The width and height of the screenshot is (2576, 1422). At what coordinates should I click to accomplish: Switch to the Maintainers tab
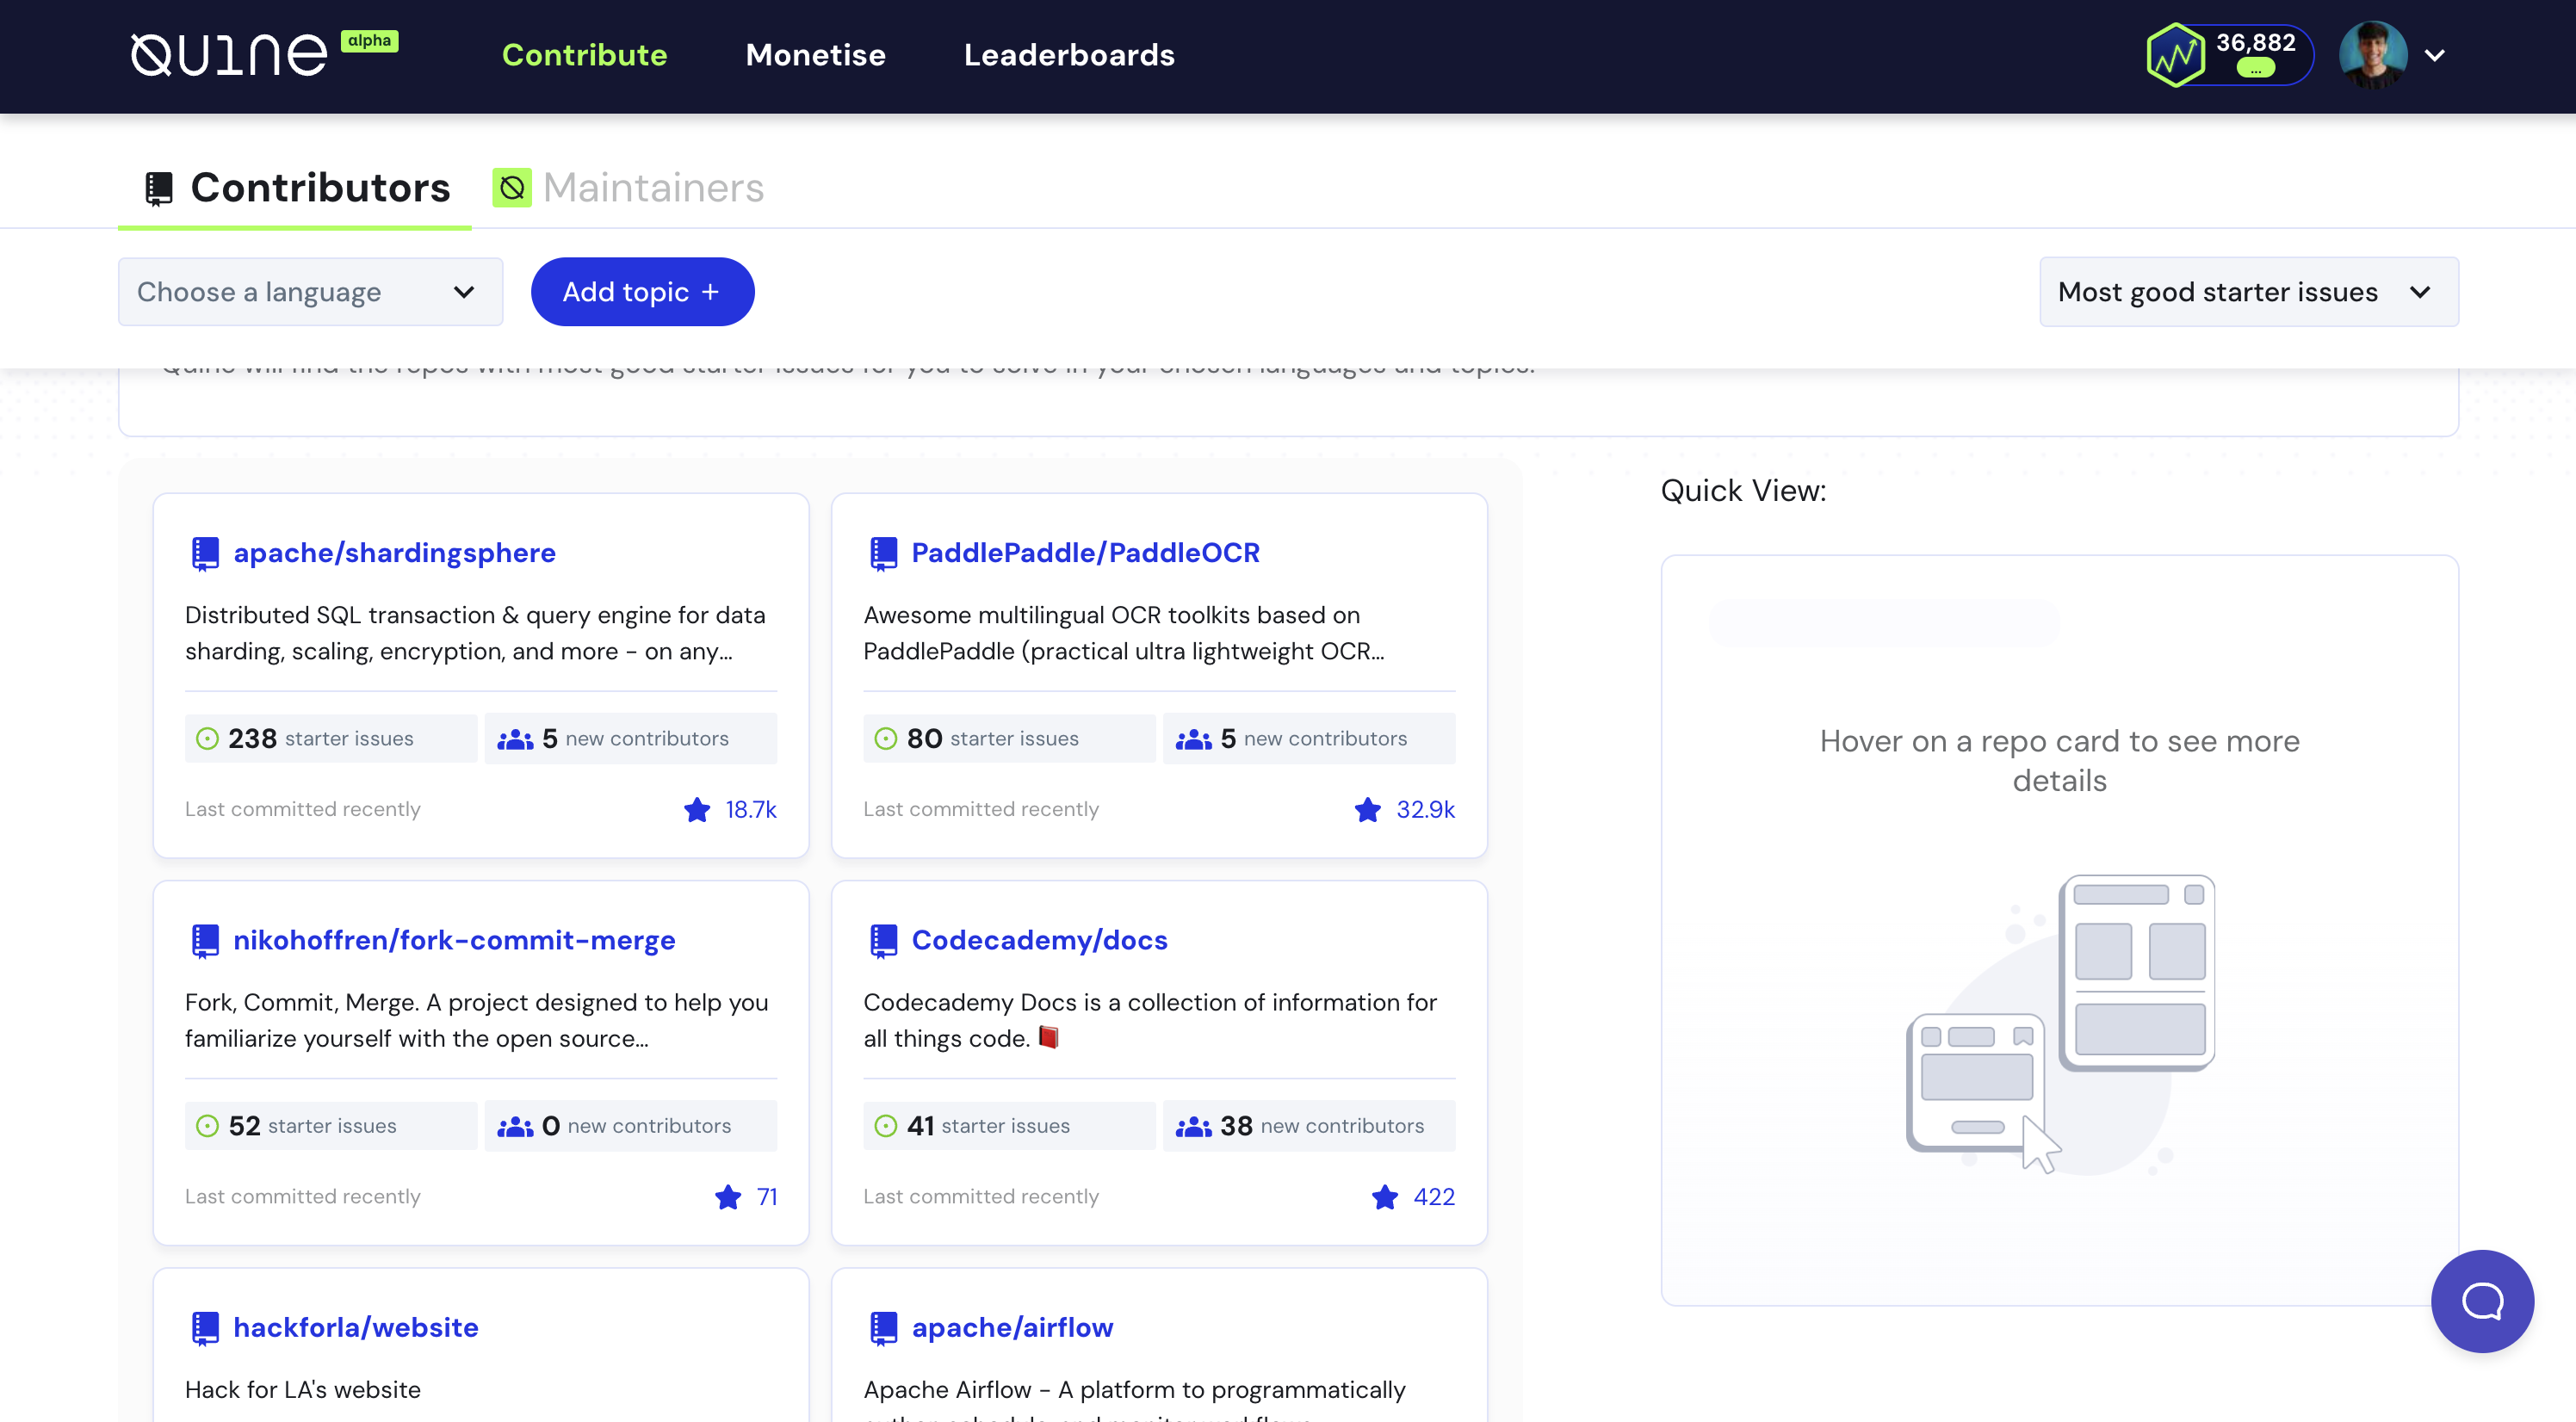[652, 188]
